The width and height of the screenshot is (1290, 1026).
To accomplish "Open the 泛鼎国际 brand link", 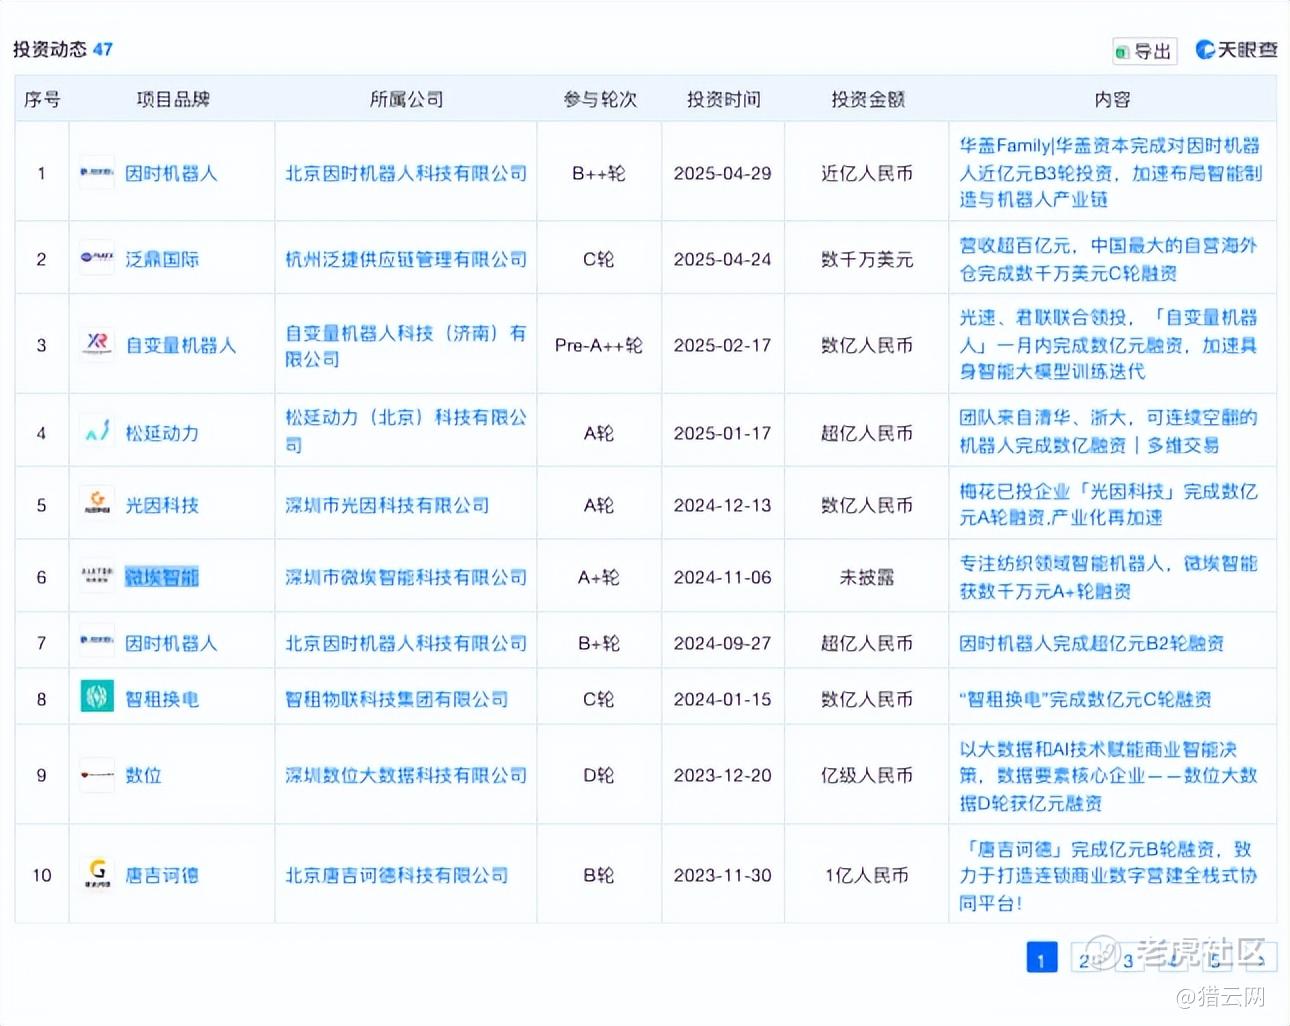I will (x=162, y=259).
